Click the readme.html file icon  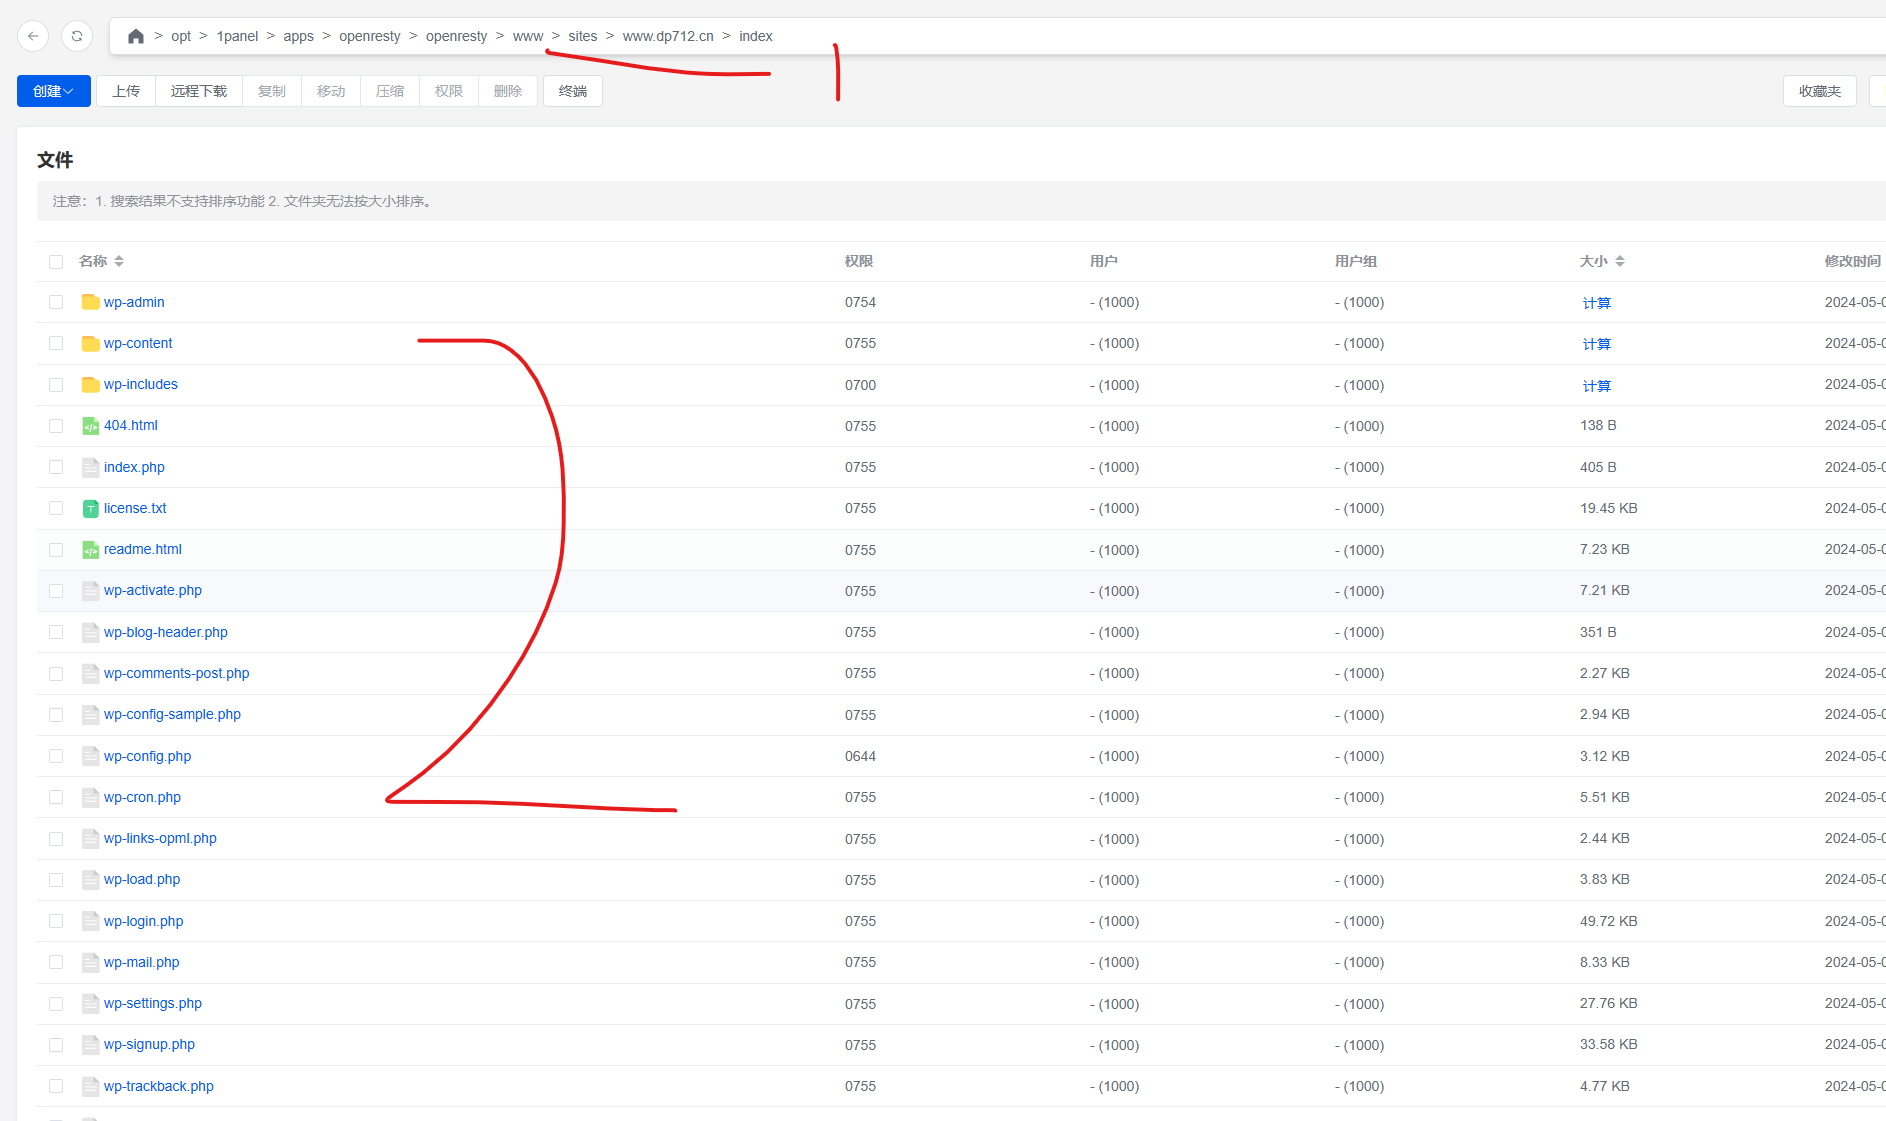(x=90, y=550)
